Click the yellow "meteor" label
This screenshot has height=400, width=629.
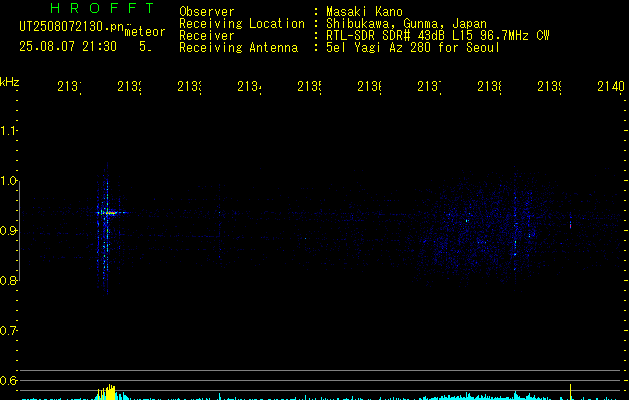145,32
